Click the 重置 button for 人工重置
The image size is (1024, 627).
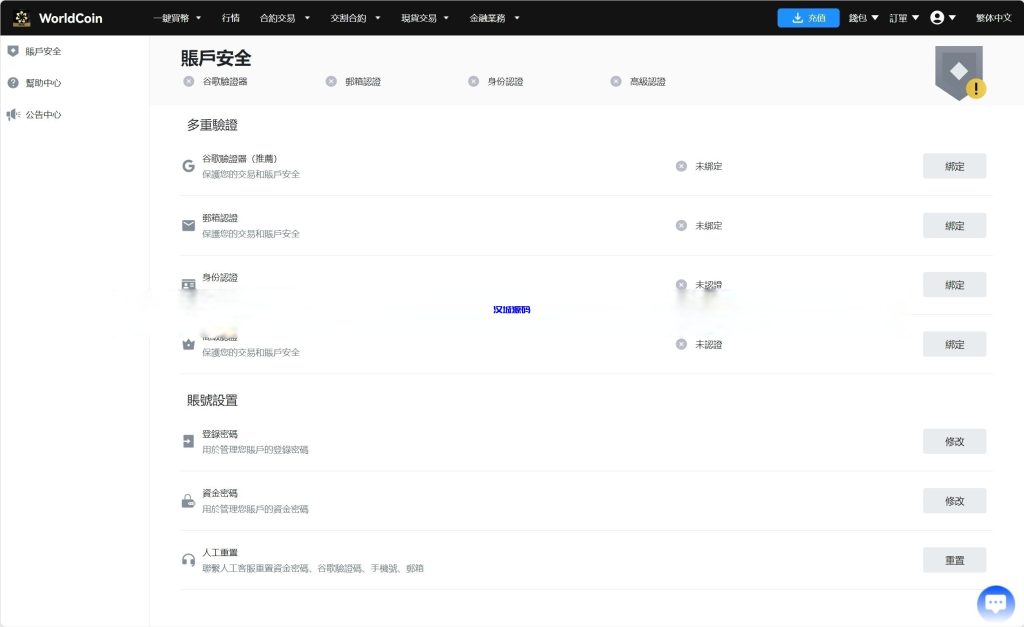coord(954,559)
